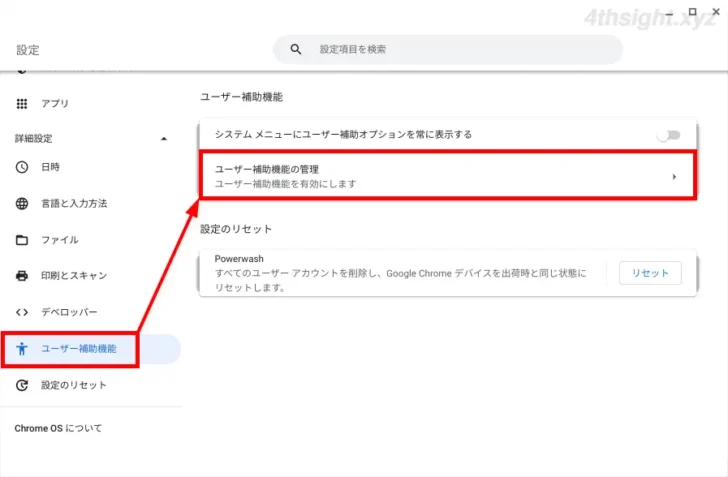Open 設定のリセット in the sidebar

point(74,386)
